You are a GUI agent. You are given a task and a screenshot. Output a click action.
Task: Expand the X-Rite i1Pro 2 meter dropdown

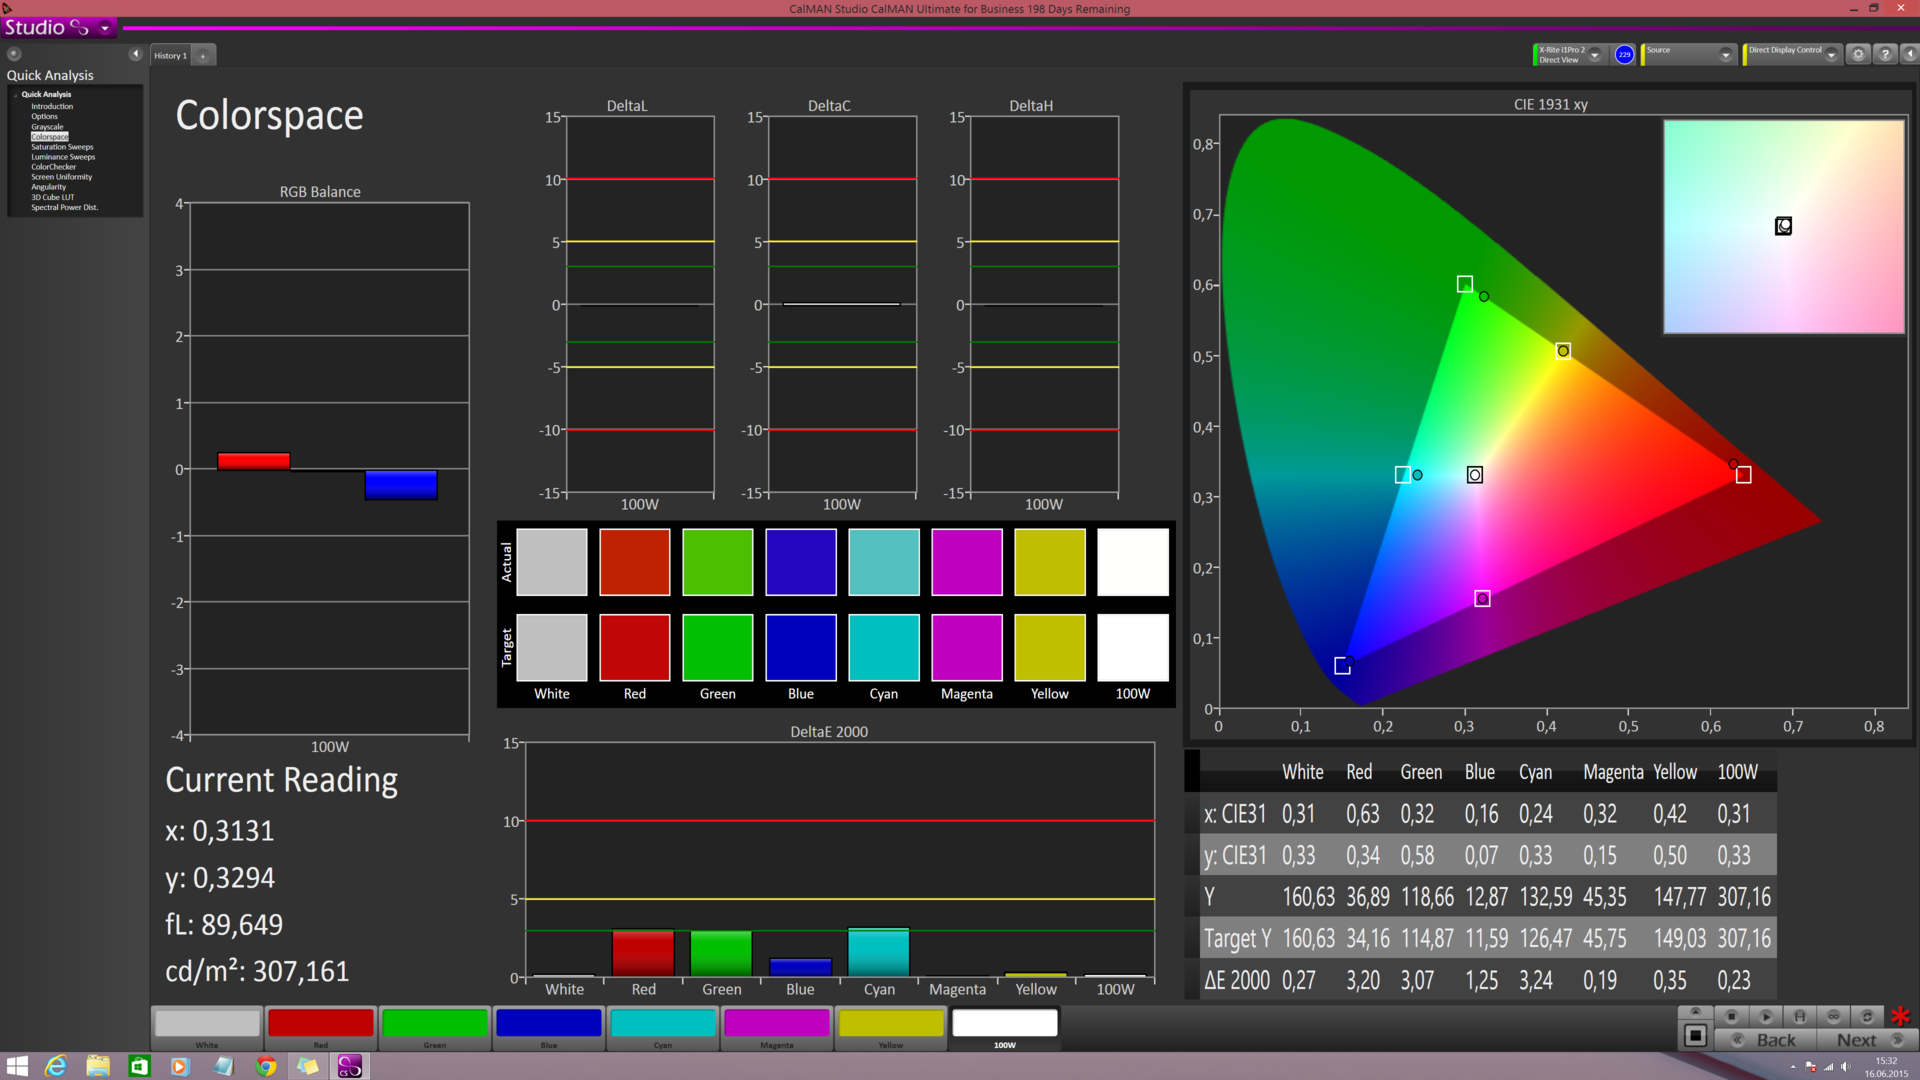pos(1595,55)
